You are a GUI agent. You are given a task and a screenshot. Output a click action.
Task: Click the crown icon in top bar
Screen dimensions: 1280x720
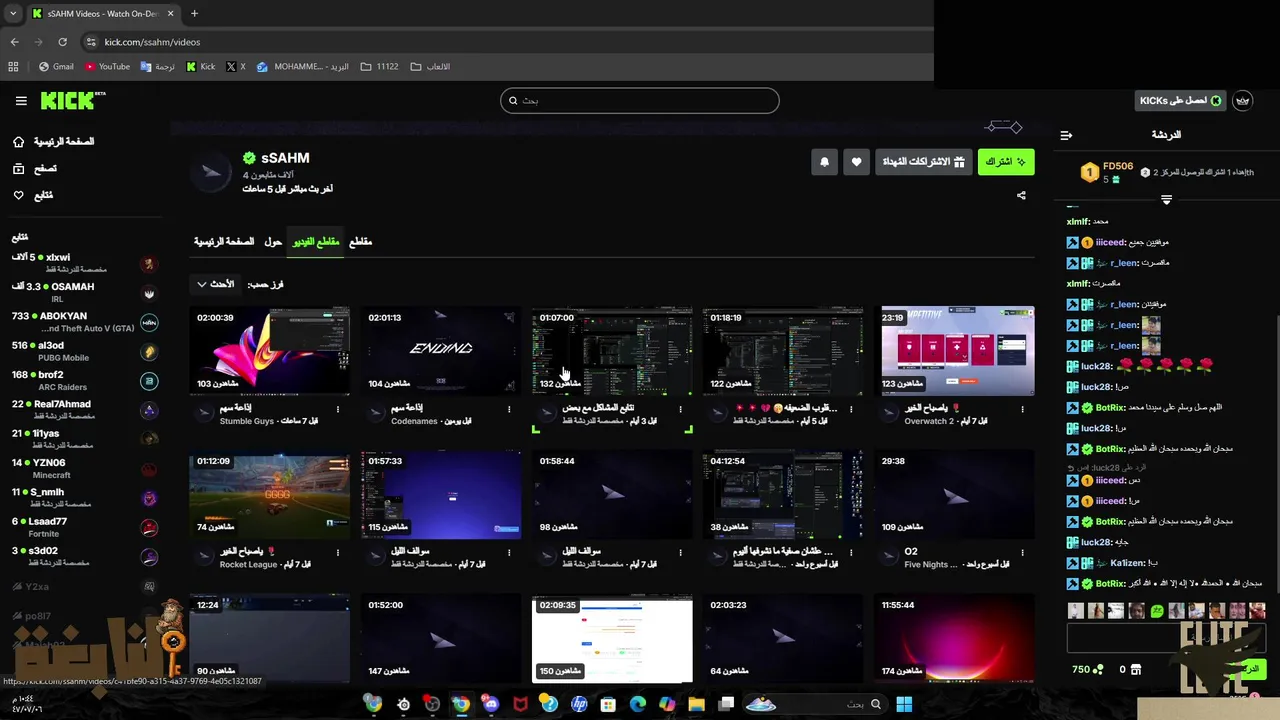1243,101
